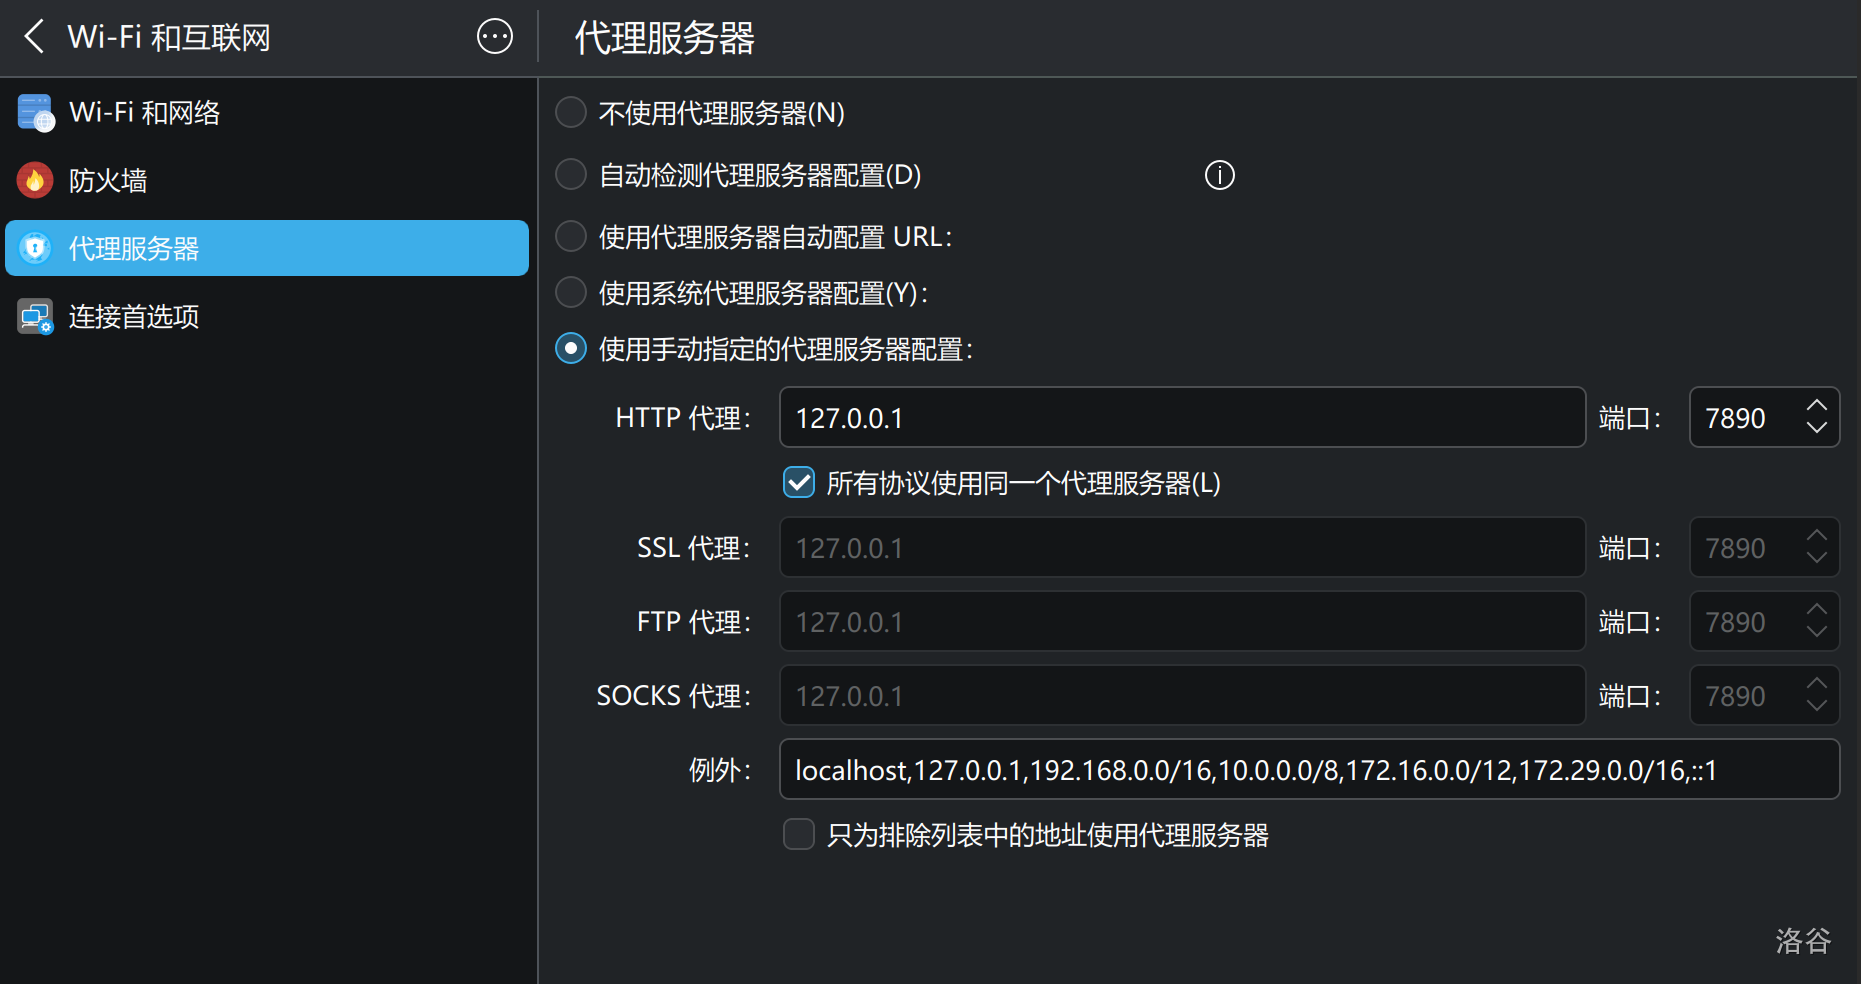
Task: Click the Wi-Fi 和网络 sidebar icon
Action: pyautogui.click(x=36, y=113)
